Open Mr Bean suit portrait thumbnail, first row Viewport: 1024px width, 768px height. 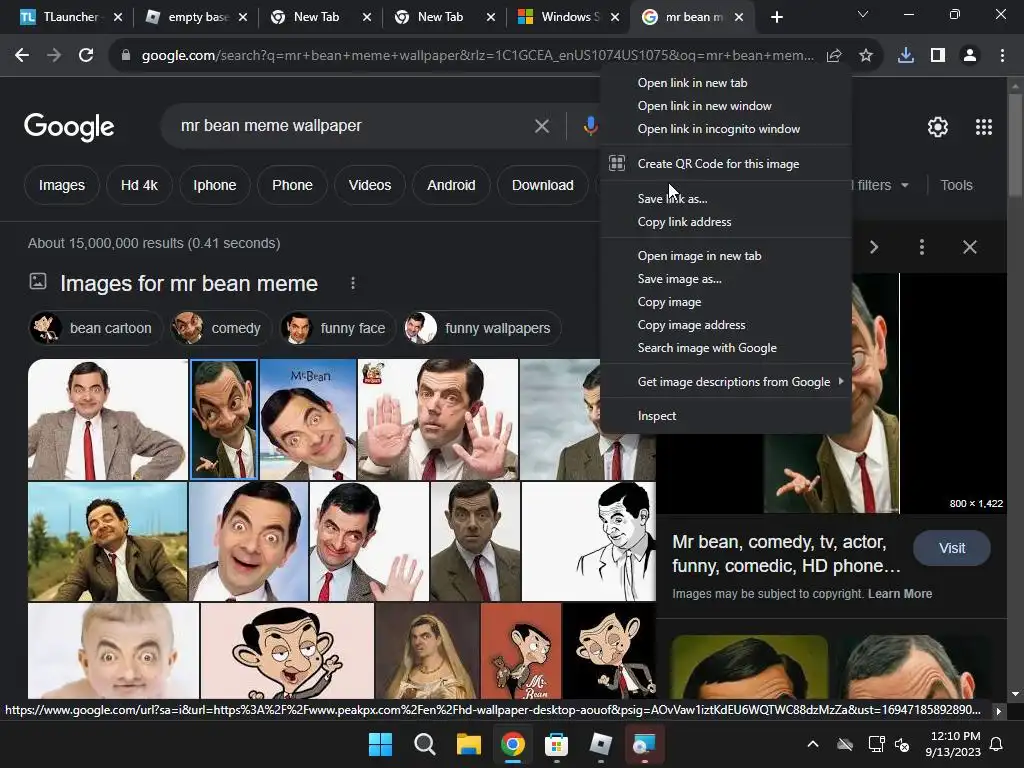[108, 419]
